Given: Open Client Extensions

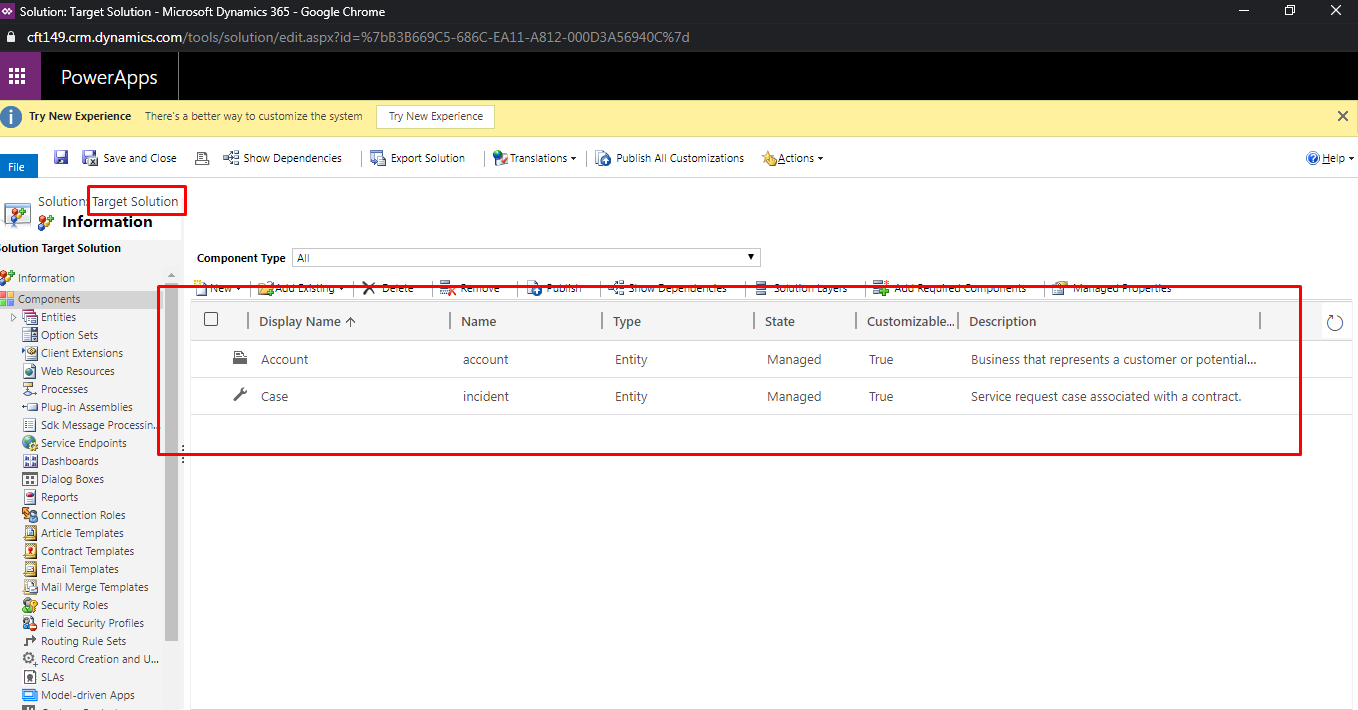Looking at the screenshot, I should [x=82, y=353].
